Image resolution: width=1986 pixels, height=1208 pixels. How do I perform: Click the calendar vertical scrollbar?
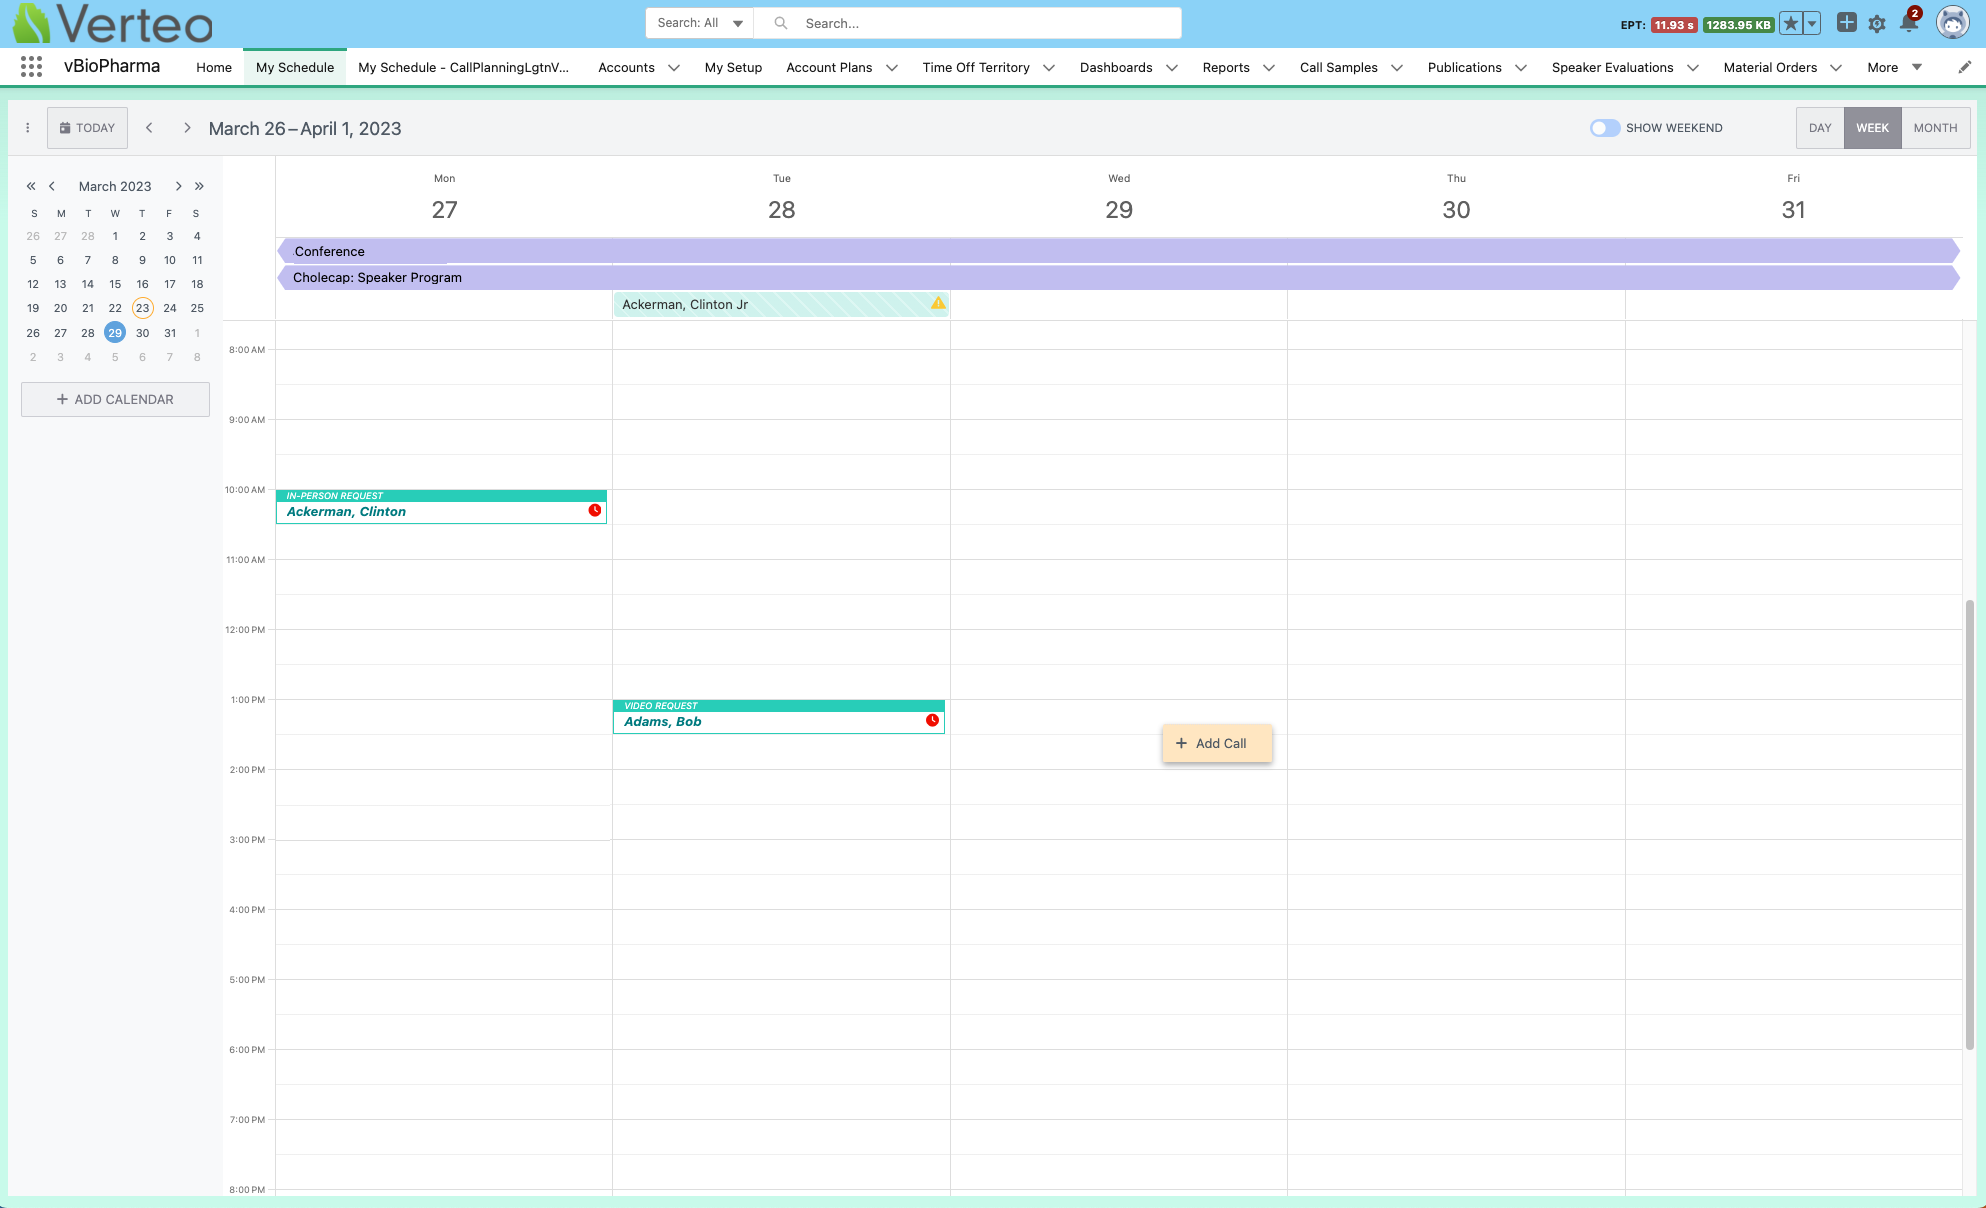1968,824
